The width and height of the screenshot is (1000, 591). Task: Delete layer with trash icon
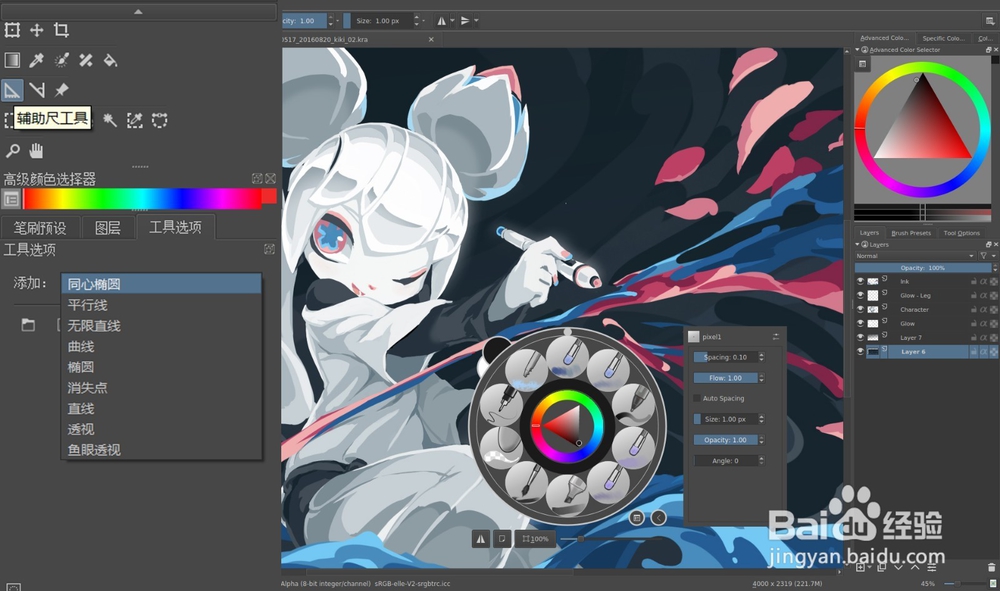click(991, 567)
